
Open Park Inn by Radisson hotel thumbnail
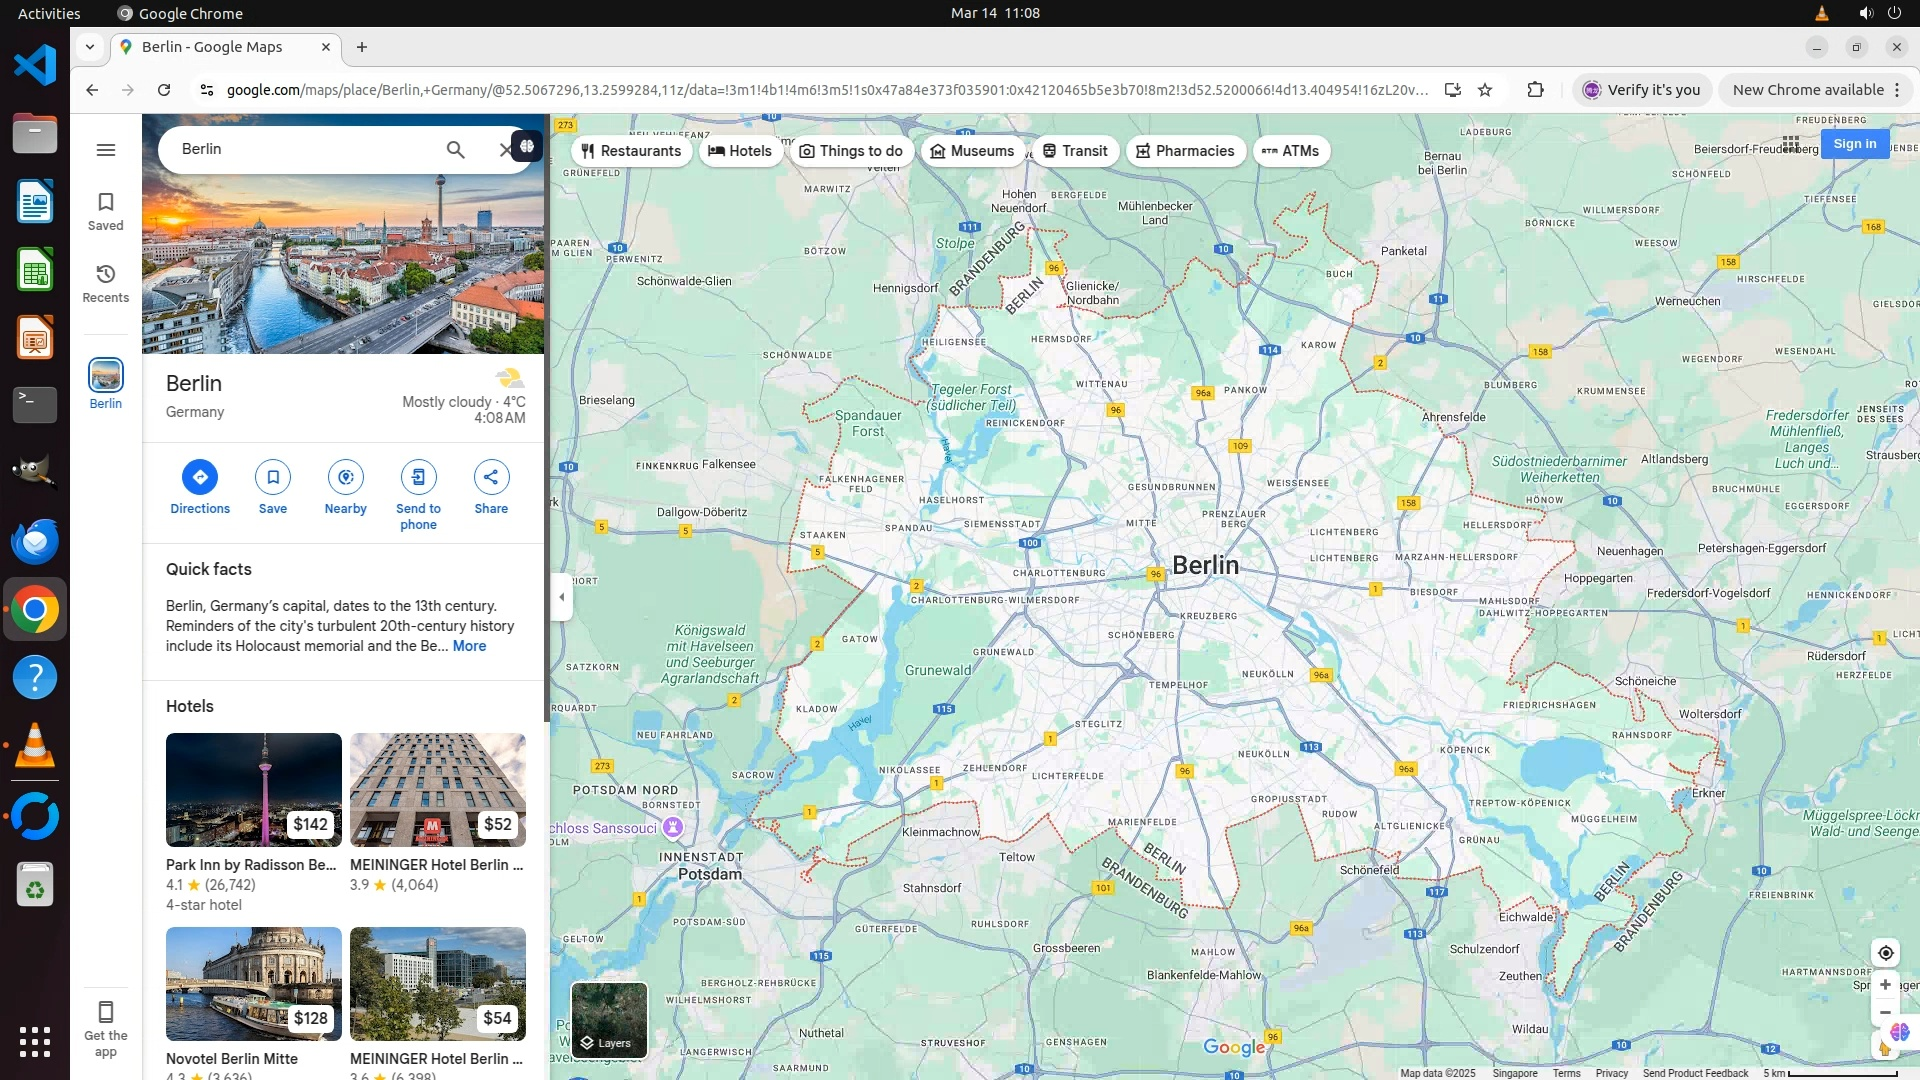coord(253,790)
